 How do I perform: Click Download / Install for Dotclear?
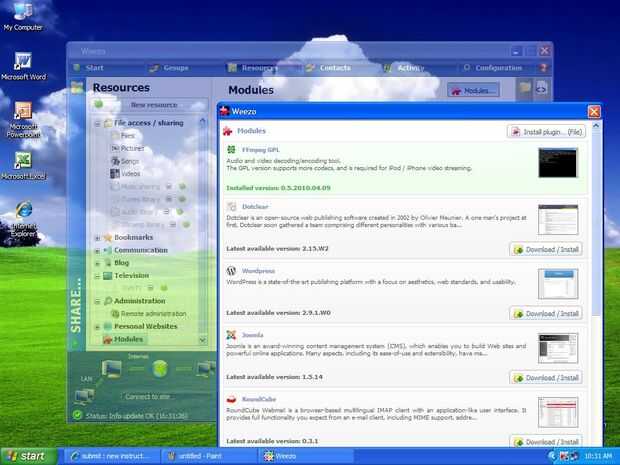pos(546,250)
